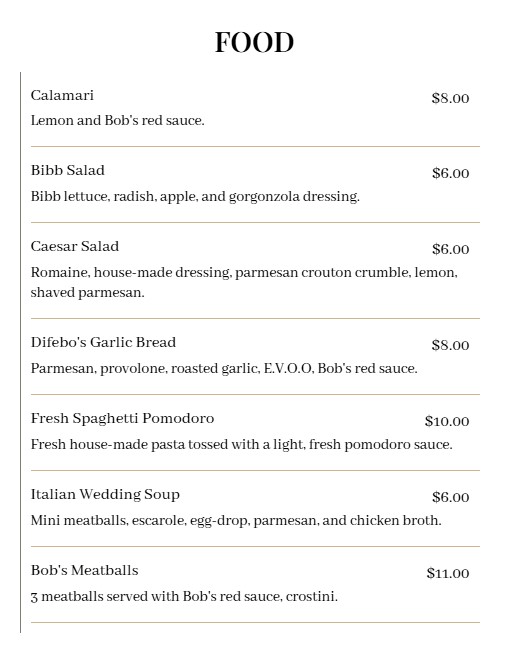Click the Calamari $8.00 price
This screenshot has width=510, height=652.
pyautogui.click(x=450, y=98)
